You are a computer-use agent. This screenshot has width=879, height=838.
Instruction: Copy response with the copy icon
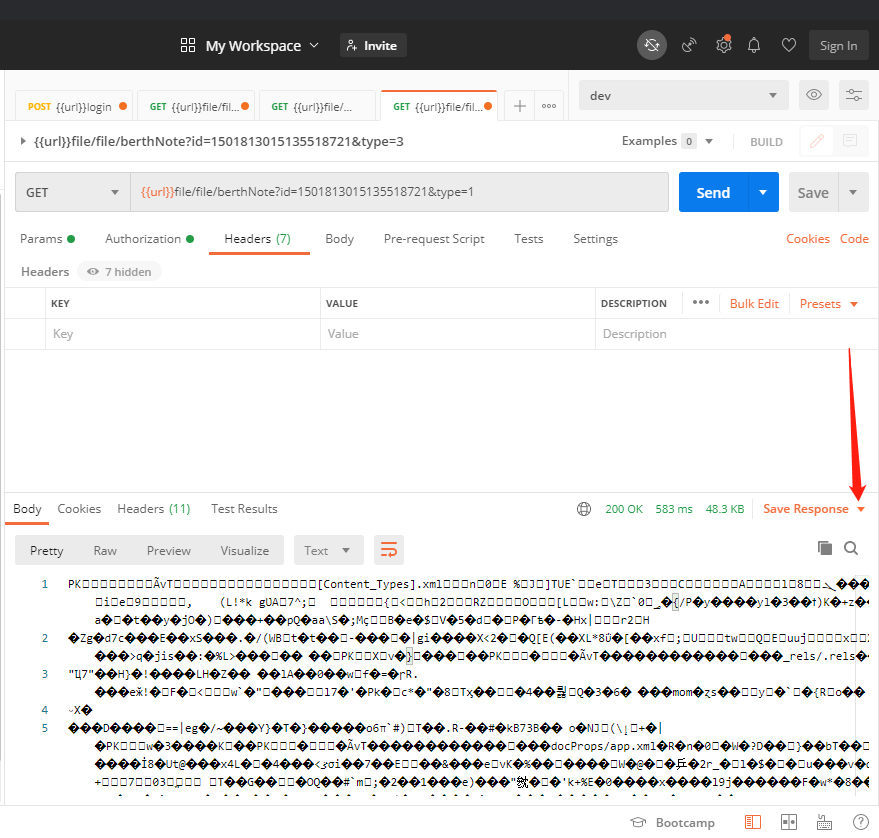click(x=825, y=548)
